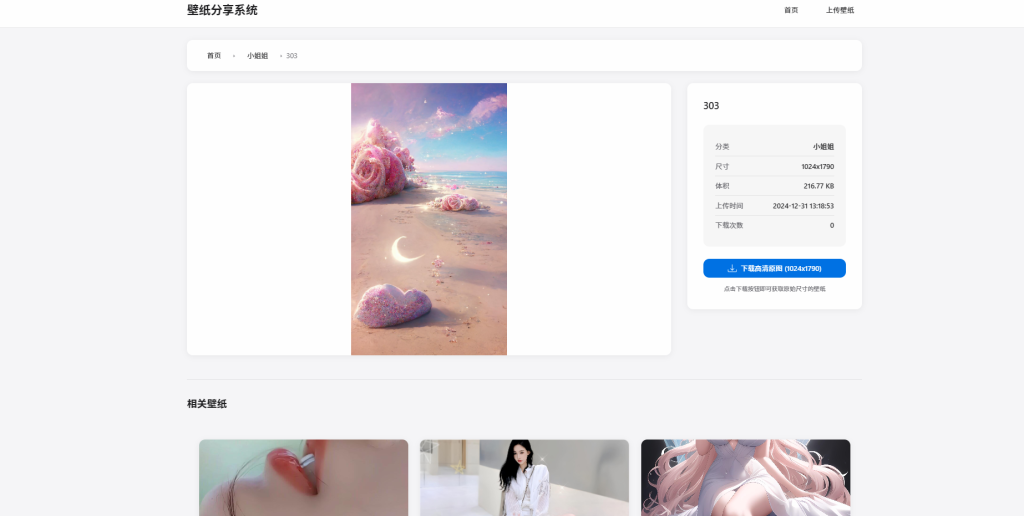Open the 小姐姐 breadcrumb category

[x=258, y=56]
